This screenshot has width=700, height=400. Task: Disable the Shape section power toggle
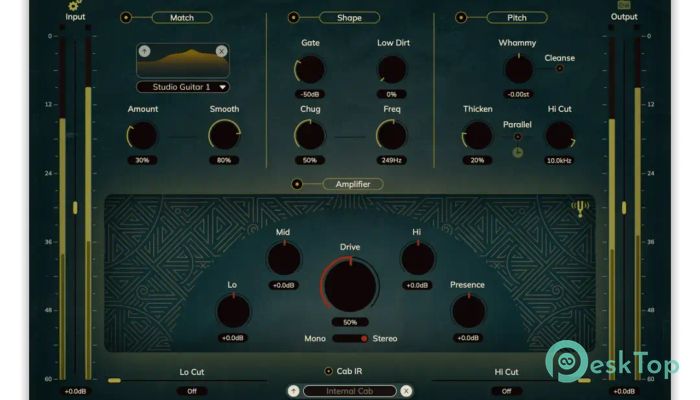tap(294, 18)
